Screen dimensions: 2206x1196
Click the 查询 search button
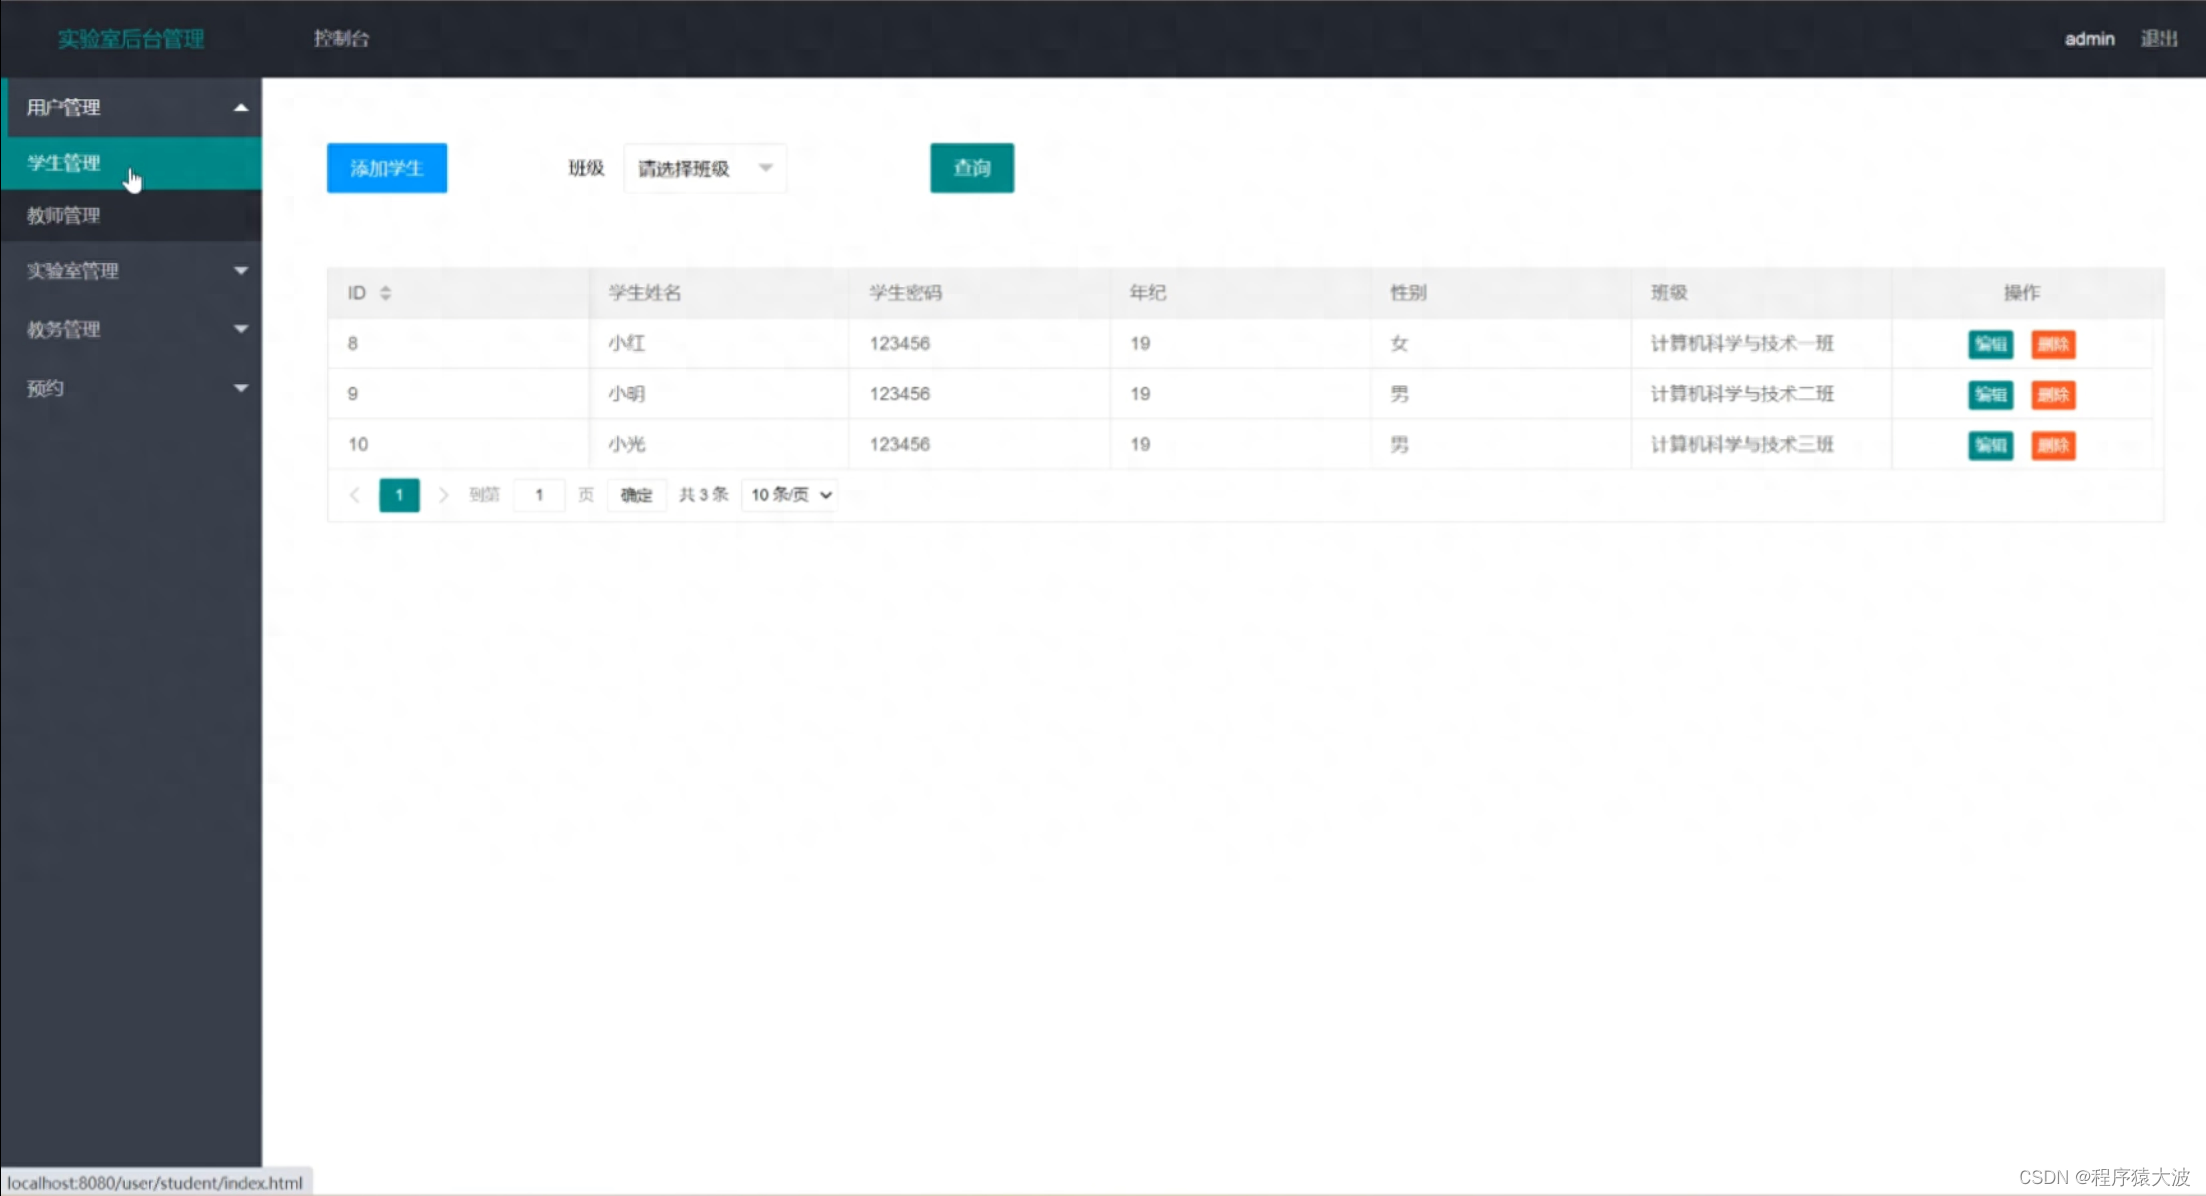click(971, 168)
